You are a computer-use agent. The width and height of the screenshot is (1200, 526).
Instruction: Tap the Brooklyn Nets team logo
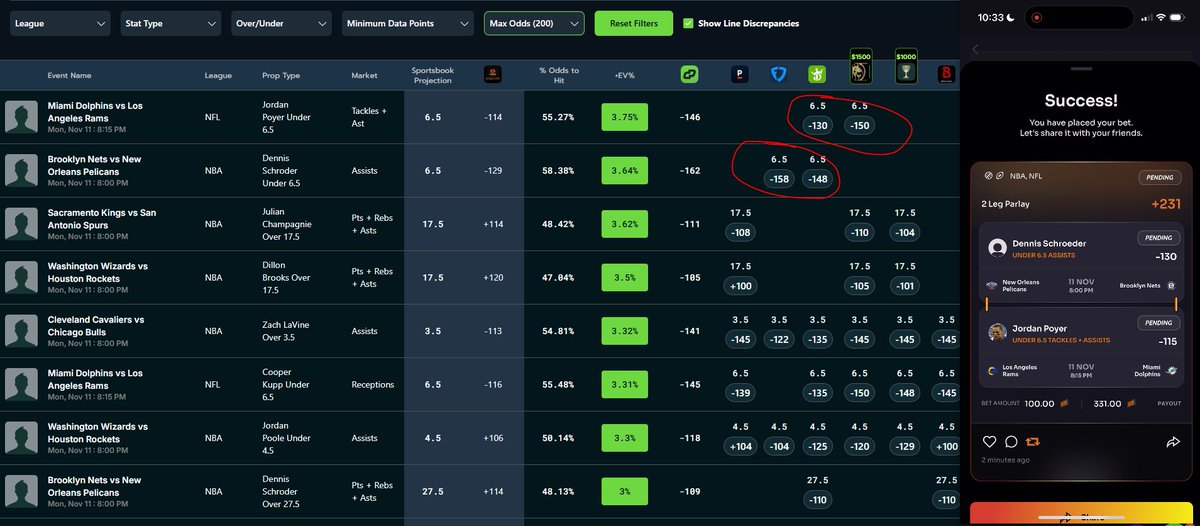click(1170, 286)
